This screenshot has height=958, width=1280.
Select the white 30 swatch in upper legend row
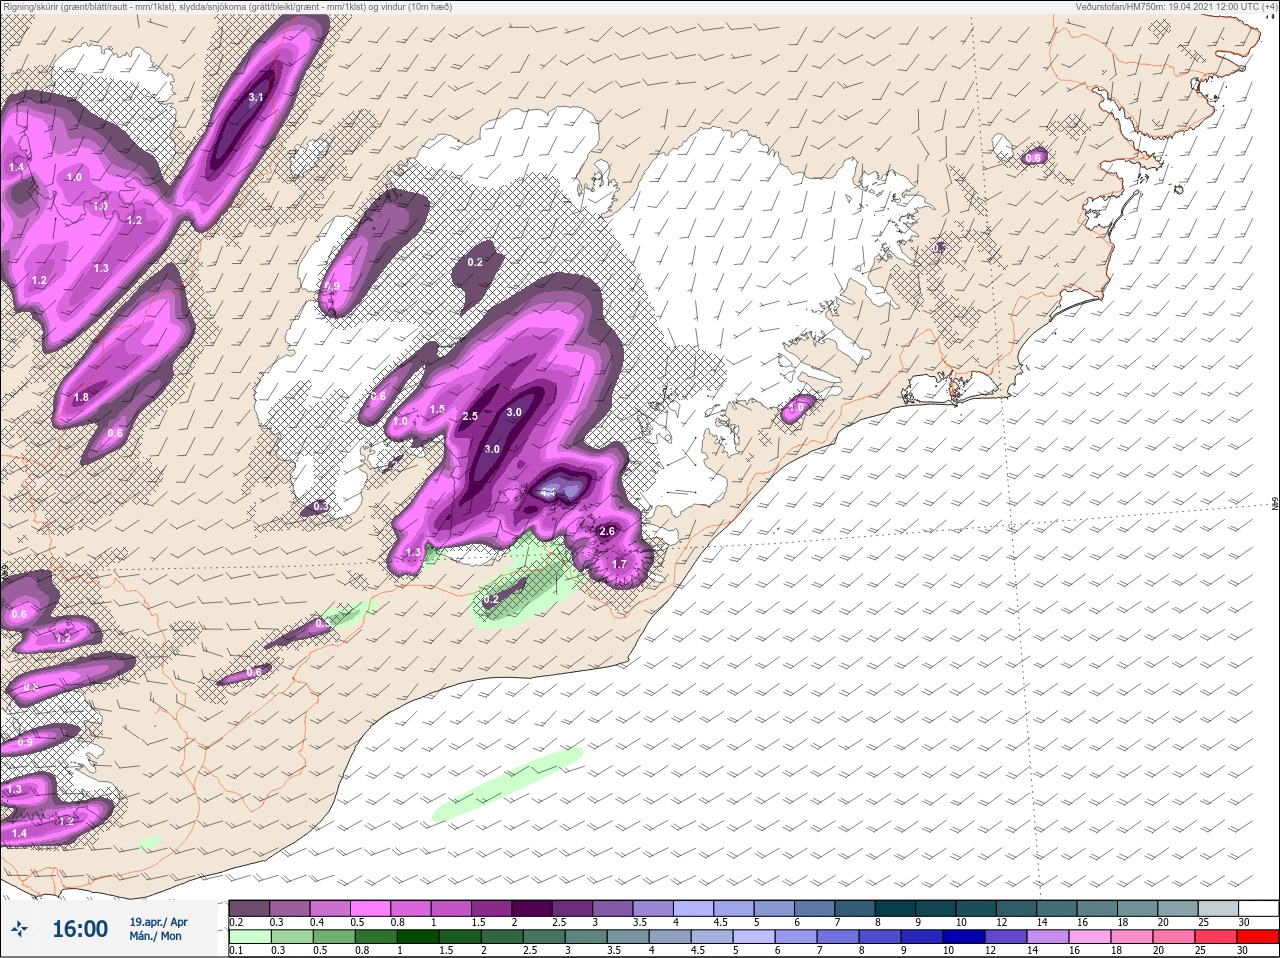[x=1257, y=908]
